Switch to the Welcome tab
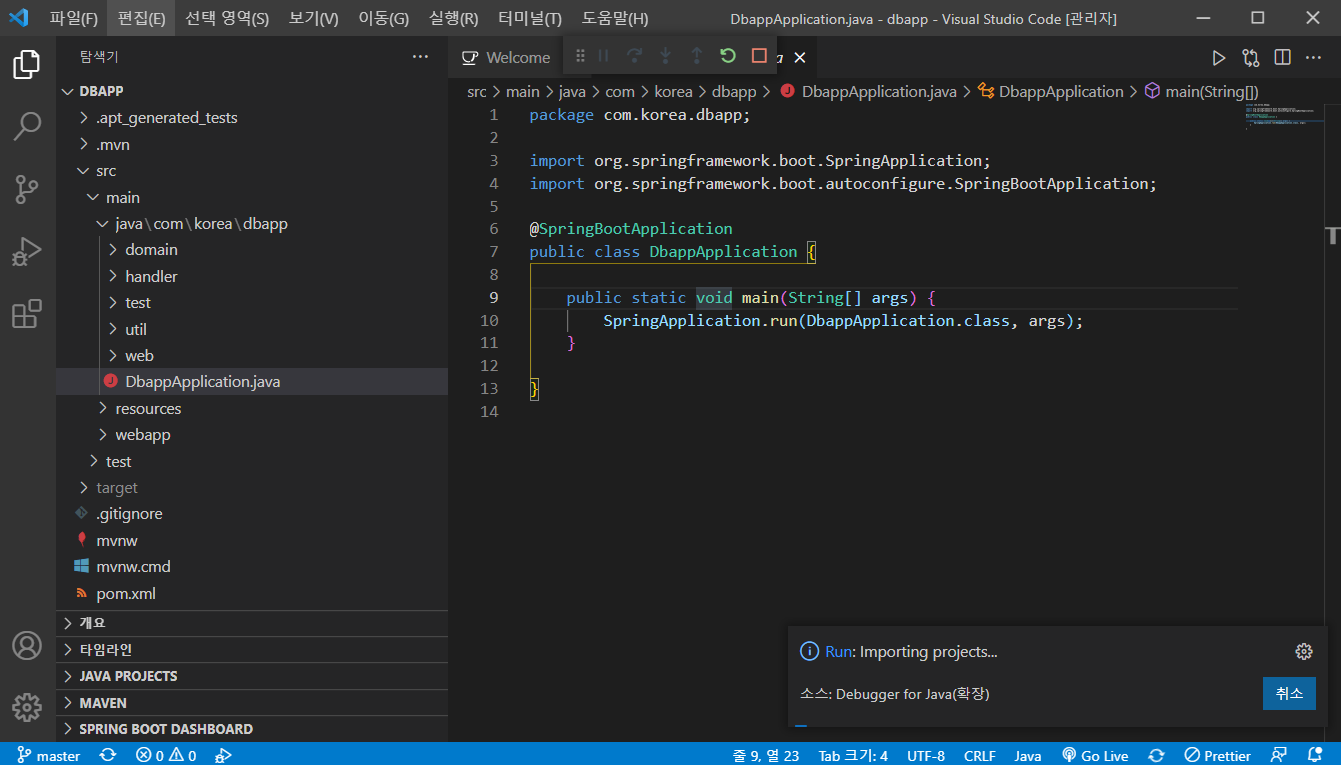The height and width of the screenshot is (765, 1341). [506, 58]
